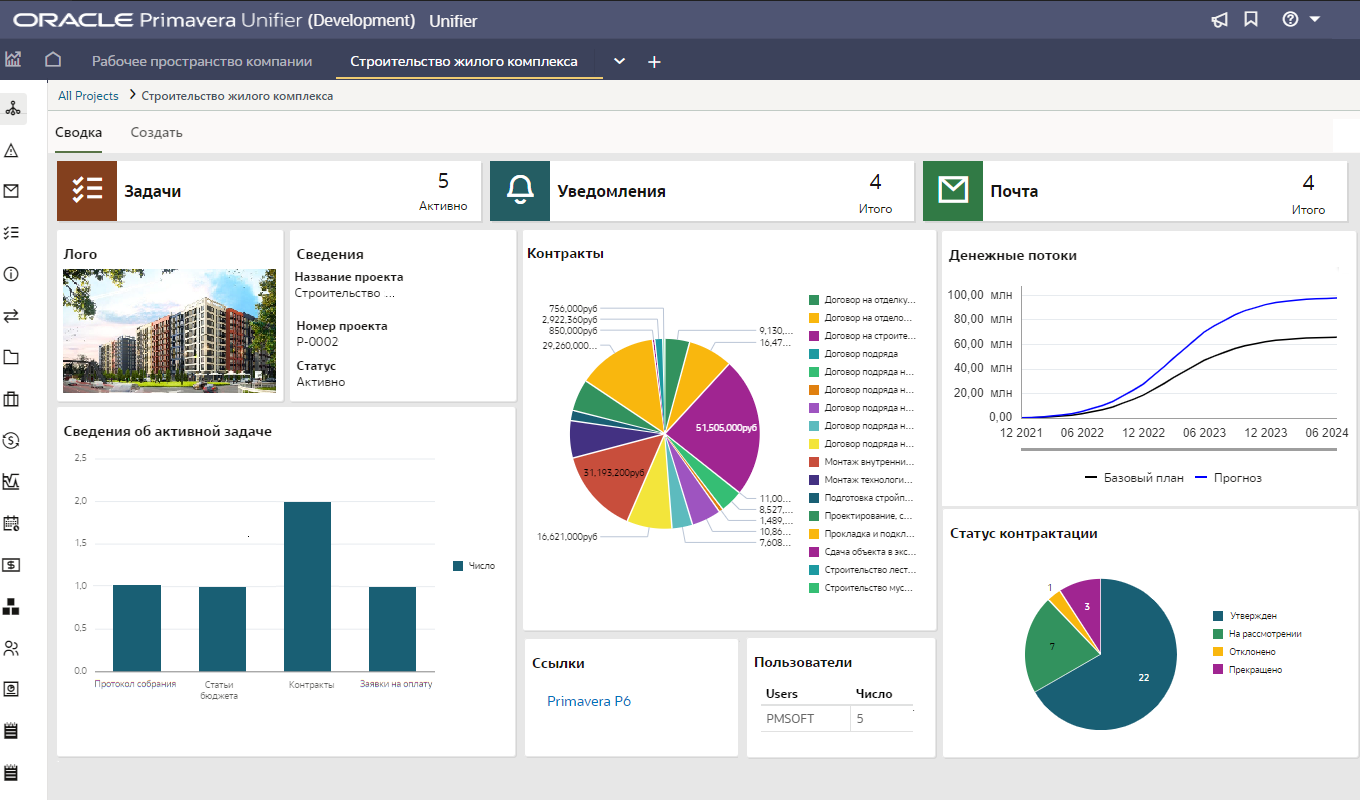1360x800 pixels.
Task: Go to the Home icon tab
Action: click(53, 61)
